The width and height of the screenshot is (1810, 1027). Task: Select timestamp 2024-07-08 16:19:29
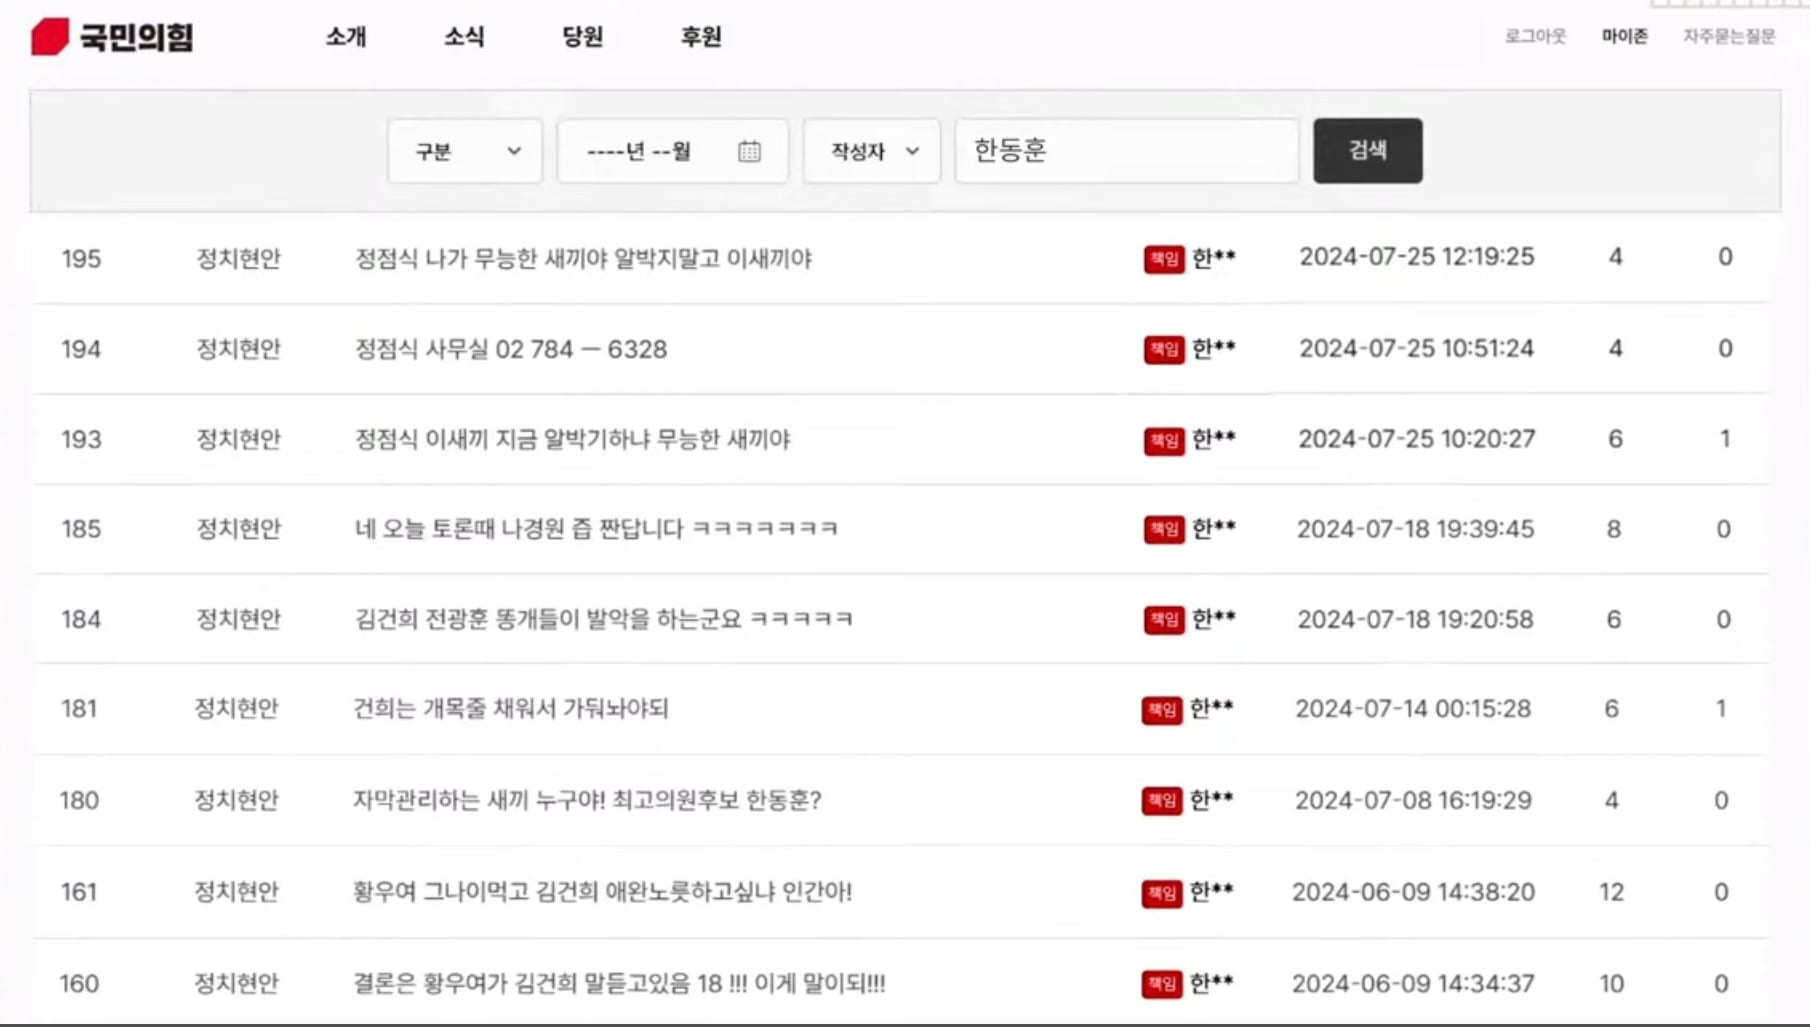tap(1413, 800)
